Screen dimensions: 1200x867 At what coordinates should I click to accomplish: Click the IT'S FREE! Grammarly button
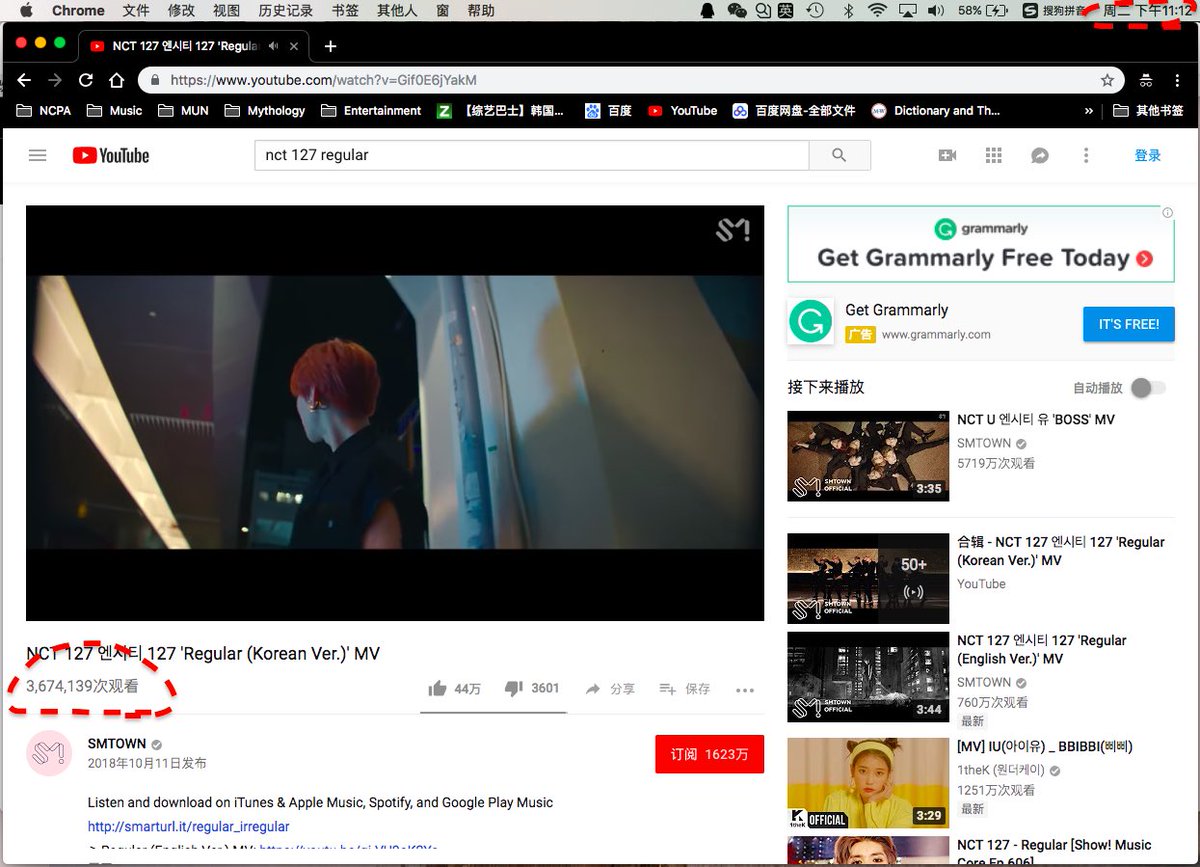pyautogui.click(x=1129, y=324)
